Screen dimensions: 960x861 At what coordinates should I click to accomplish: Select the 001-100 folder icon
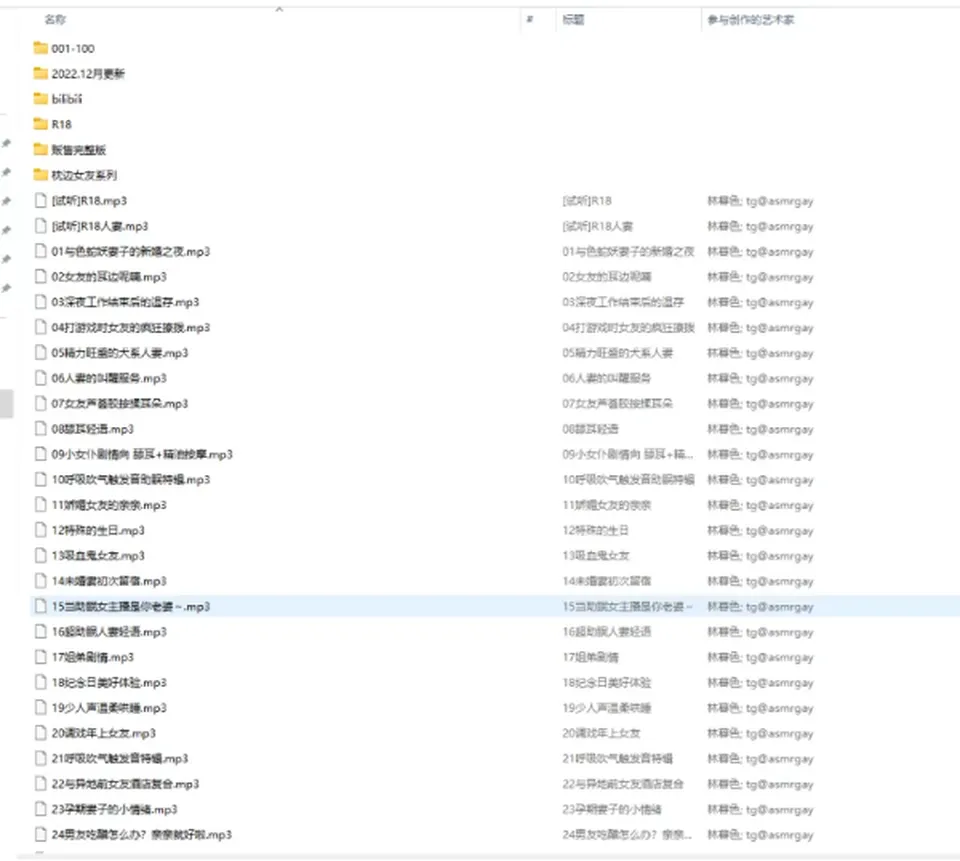[x=40, y=48]
